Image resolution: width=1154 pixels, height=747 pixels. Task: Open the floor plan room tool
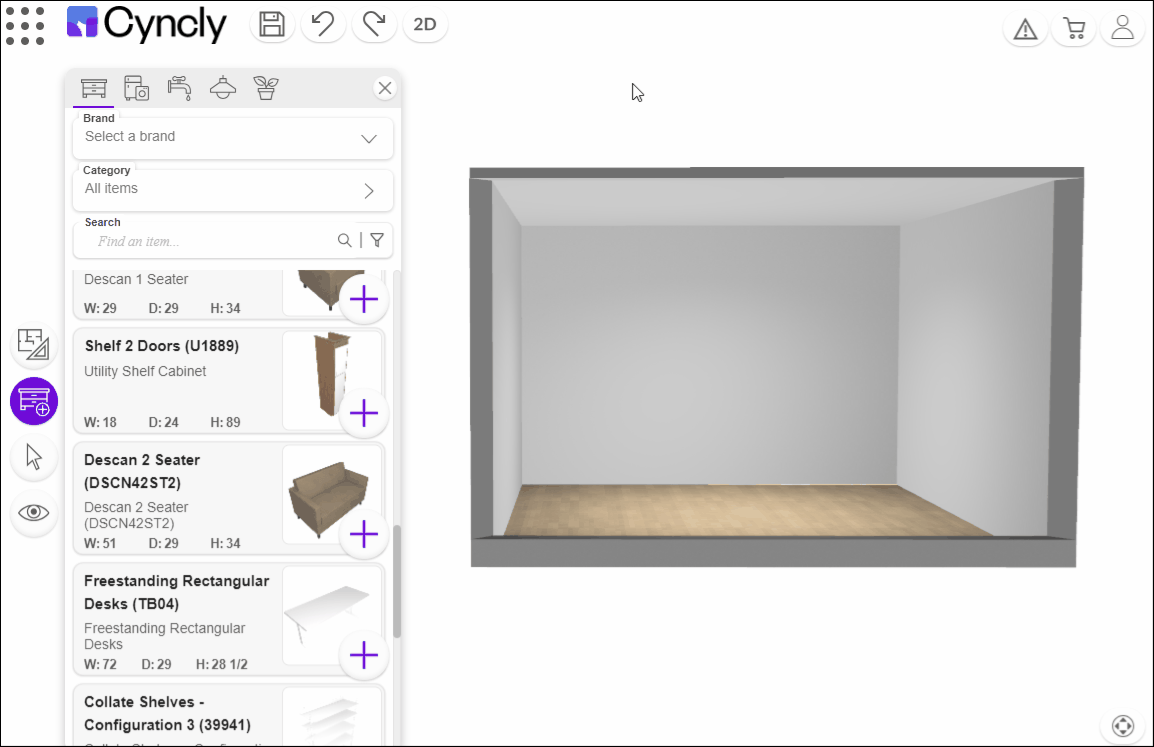[34, 344]
